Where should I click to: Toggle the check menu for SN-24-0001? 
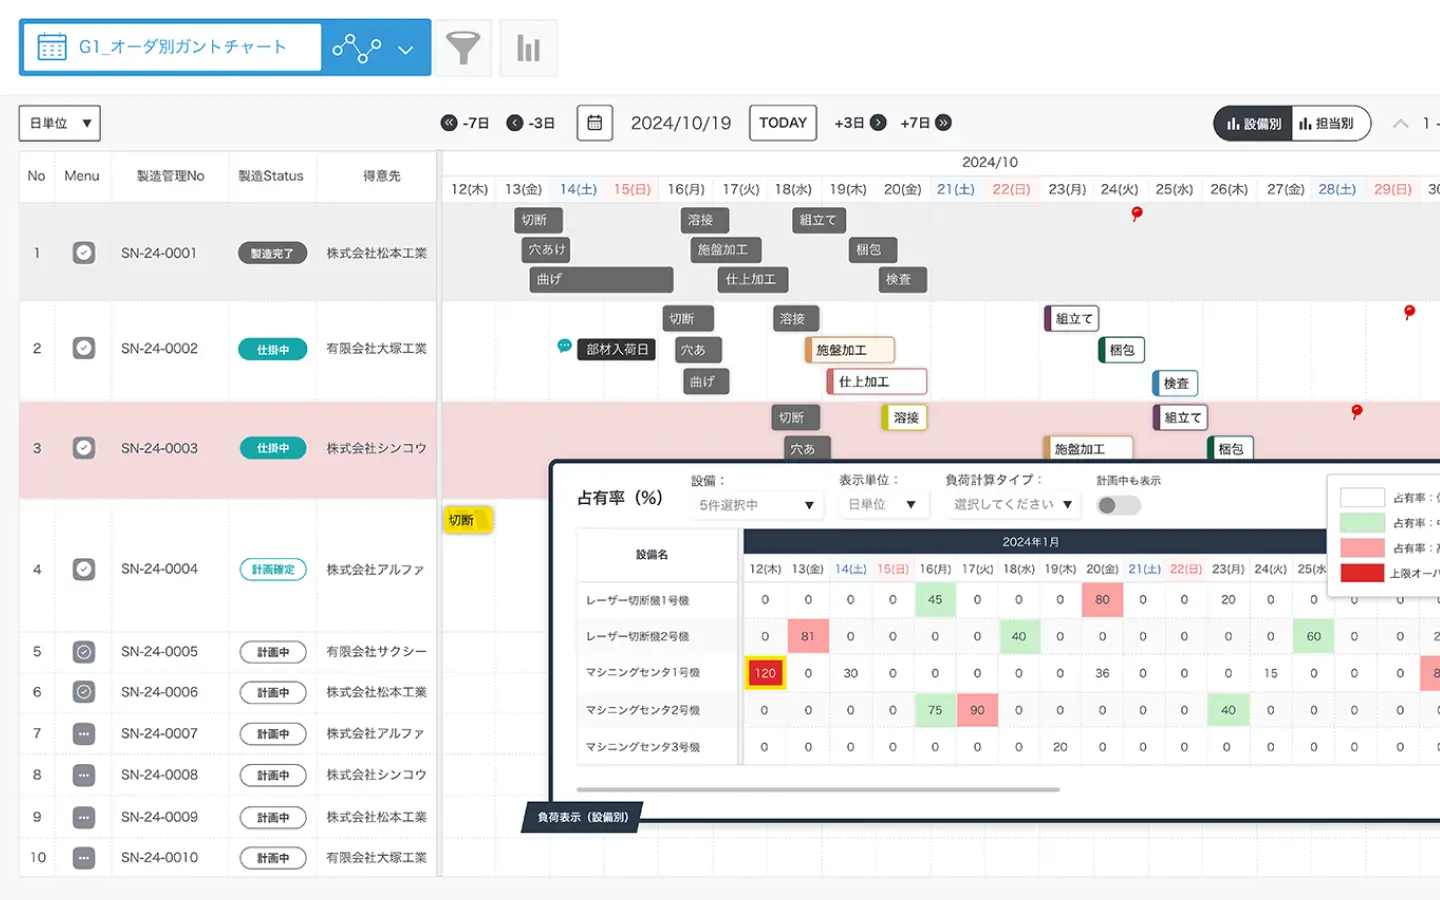84,253
